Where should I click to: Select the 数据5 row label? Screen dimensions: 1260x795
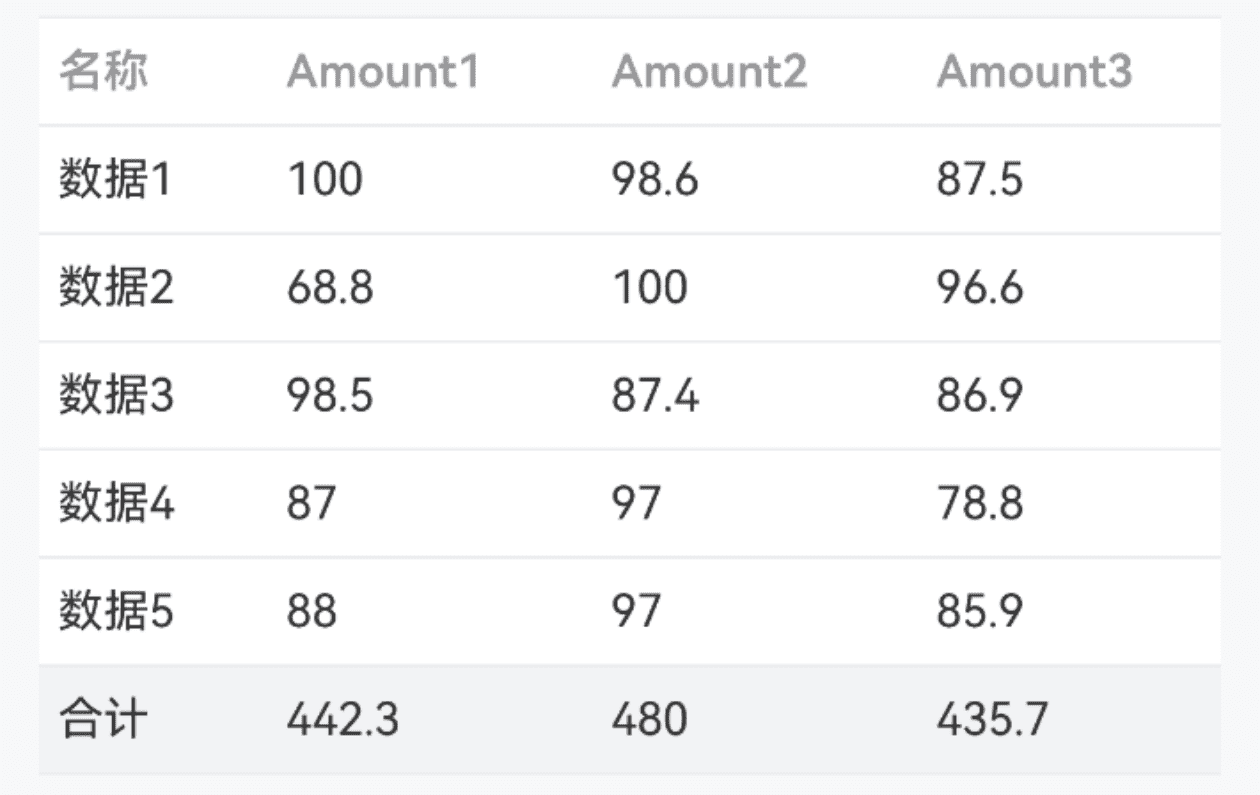coord(116,611)
